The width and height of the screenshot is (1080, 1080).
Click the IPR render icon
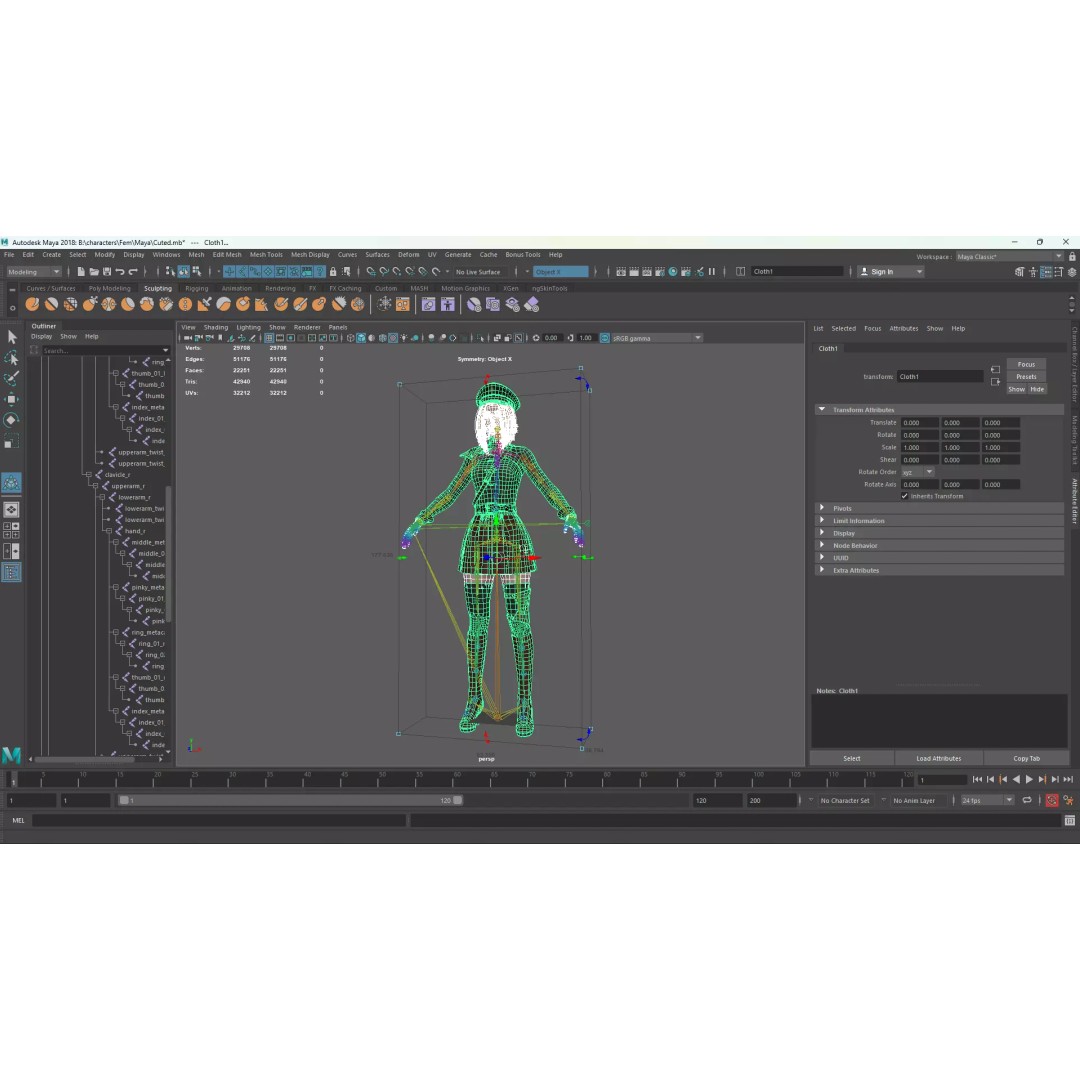coord(647,271)
